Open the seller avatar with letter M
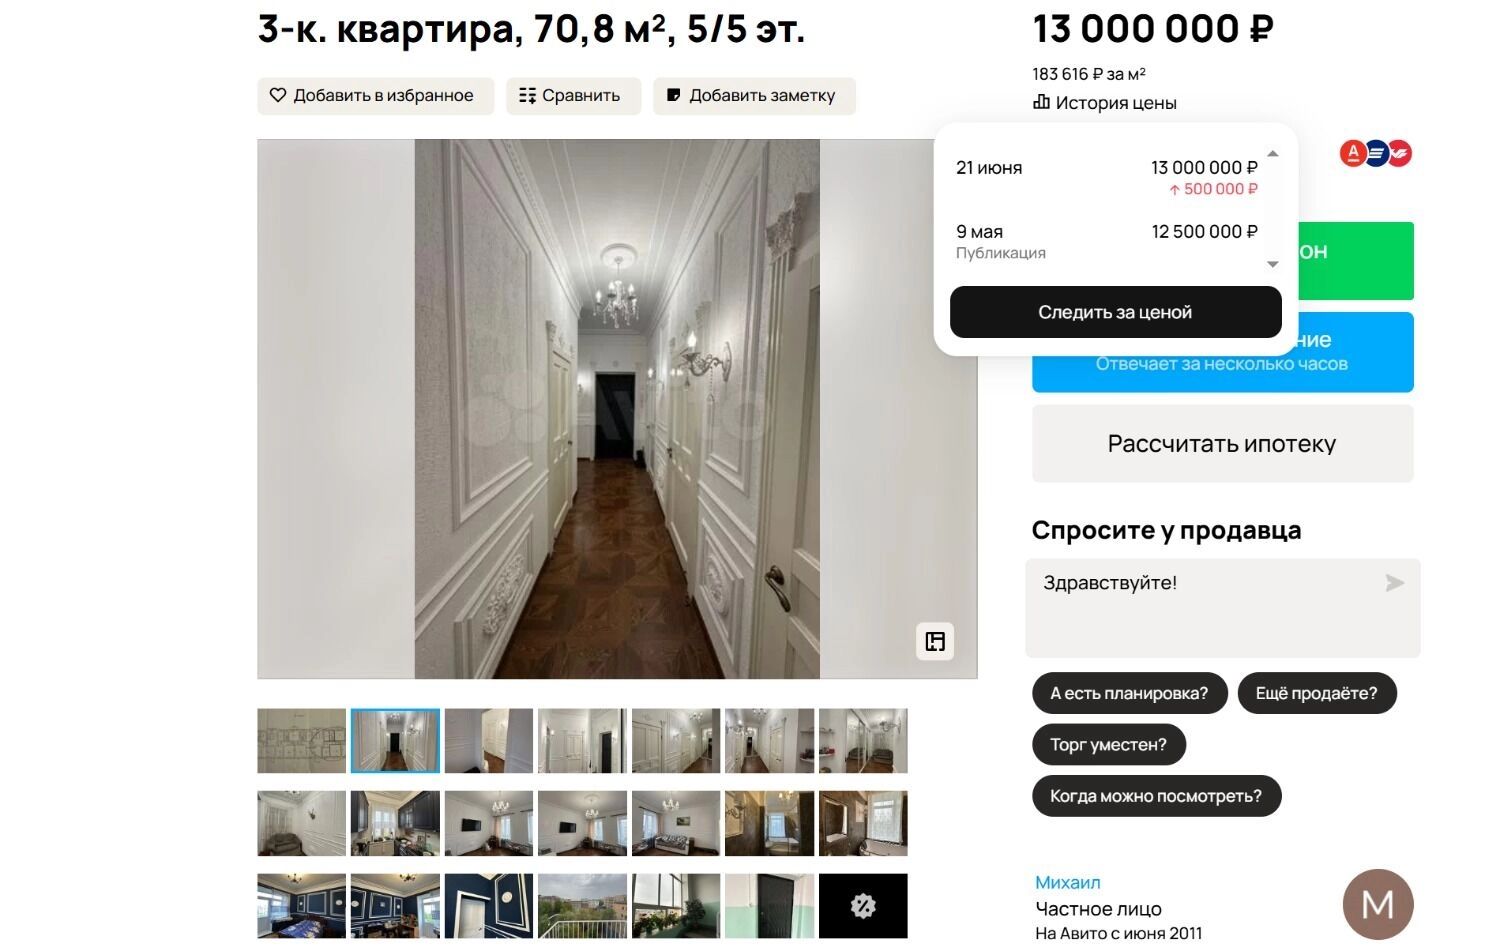The image size is (1500, 947). coord(1378,904)
